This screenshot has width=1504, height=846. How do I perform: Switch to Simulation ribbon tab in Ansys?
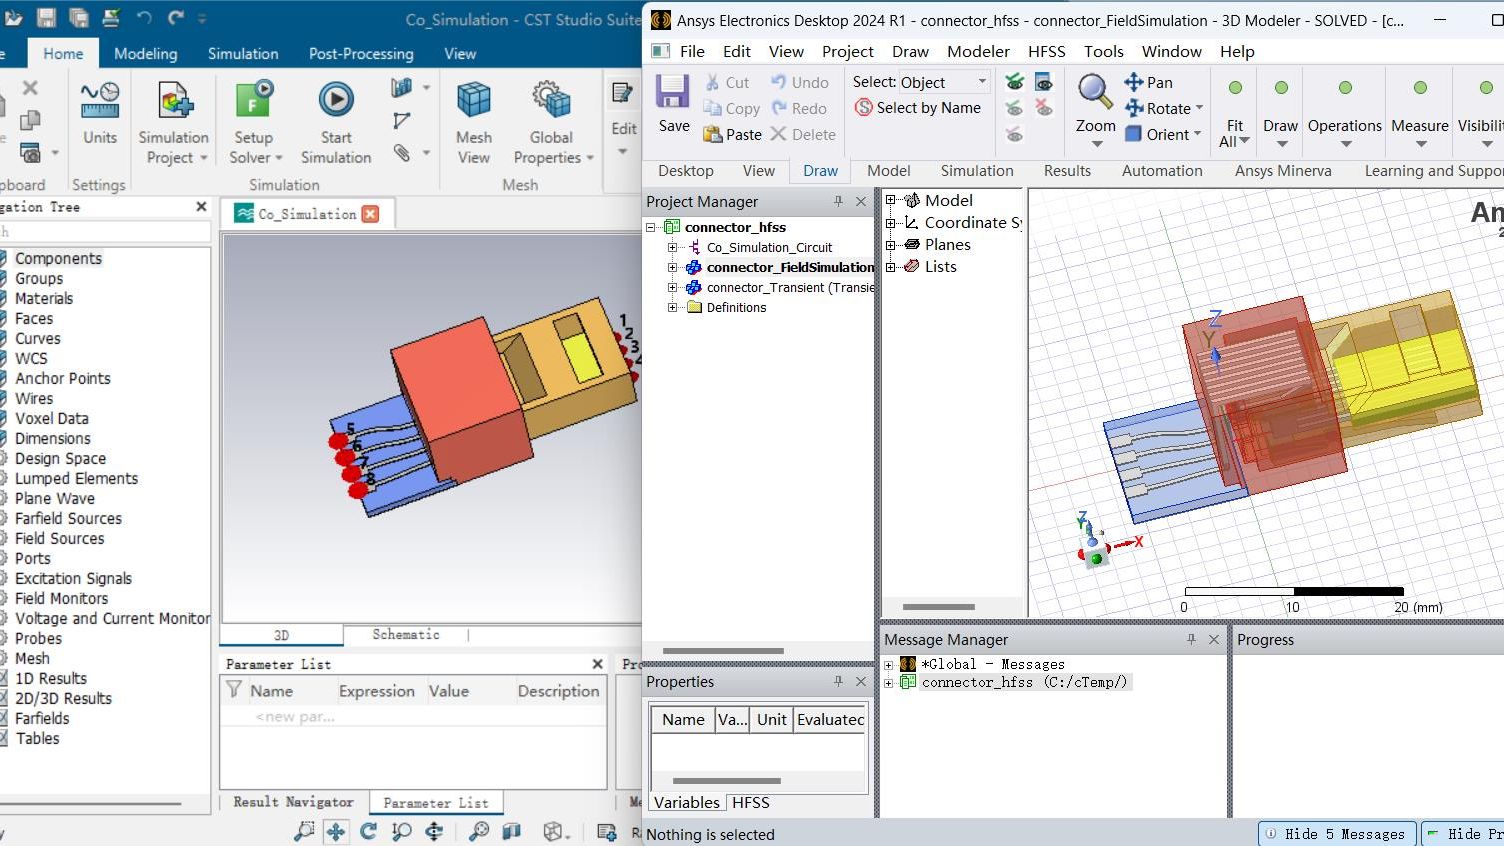pyautogui.click(x=977, y=171)
